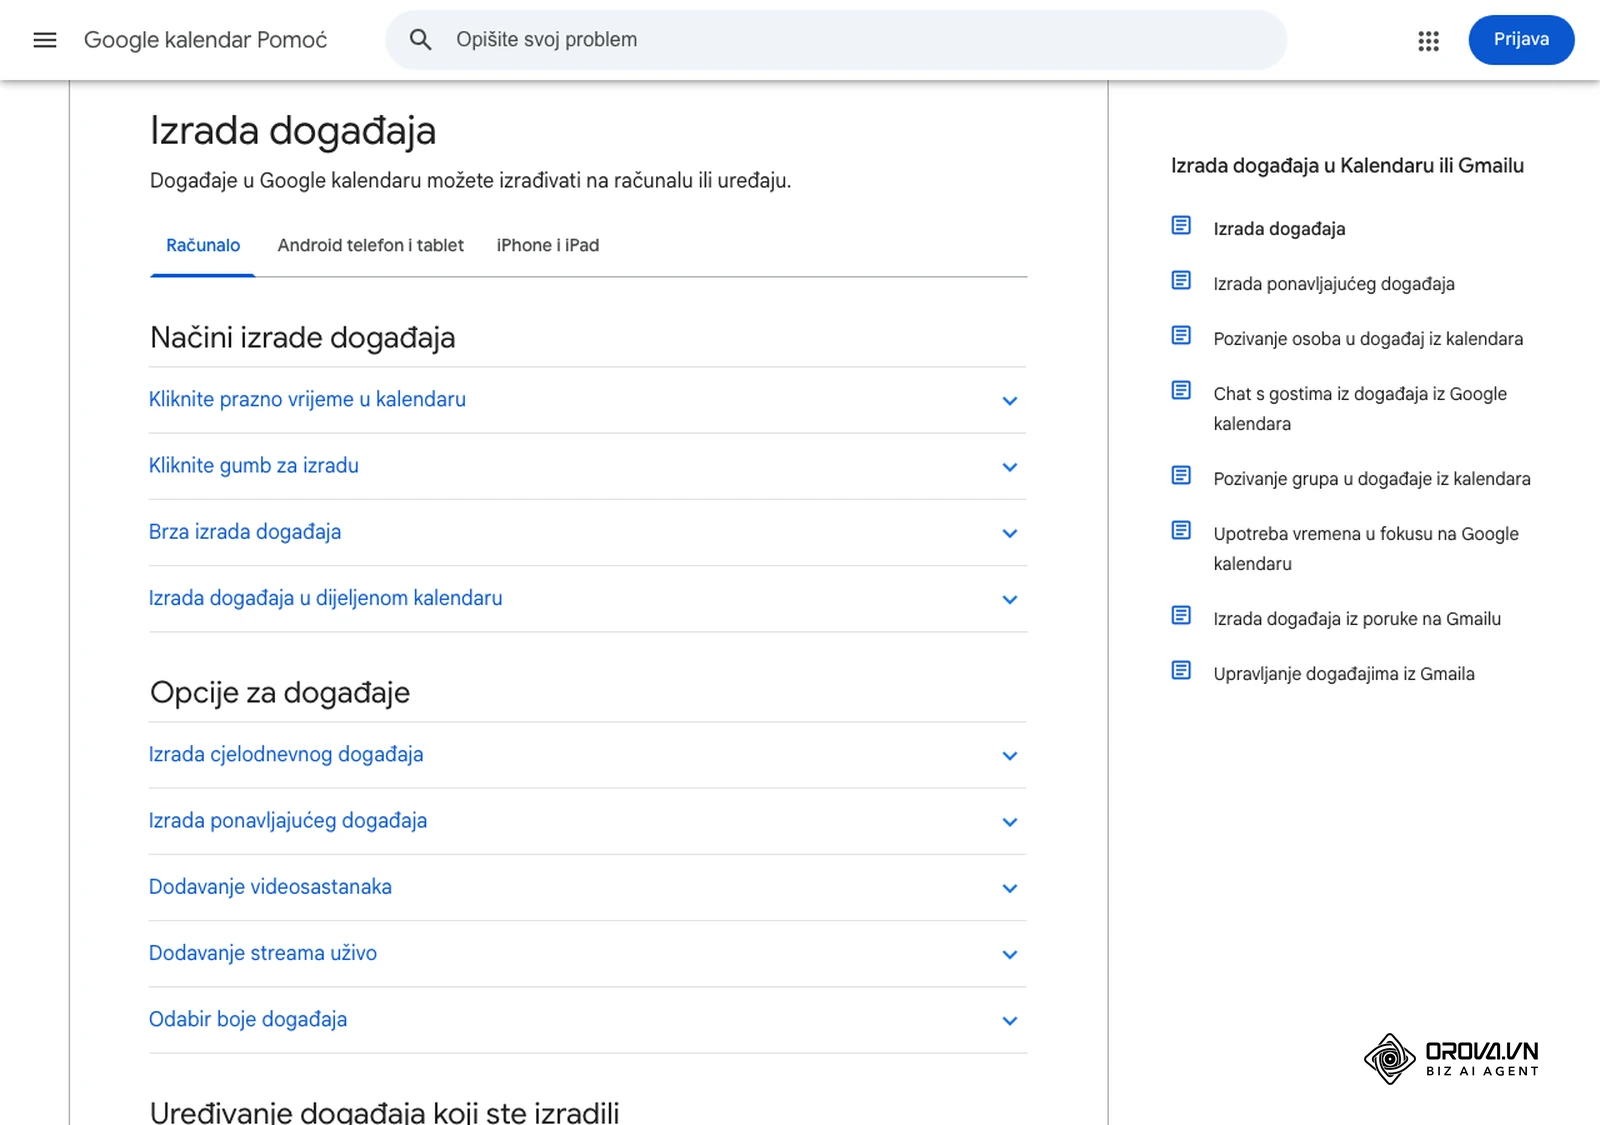Click article icon beside Upotreba vremena u fokusu
This screenshot has height=1125, width=1600.
[1181, 531]
